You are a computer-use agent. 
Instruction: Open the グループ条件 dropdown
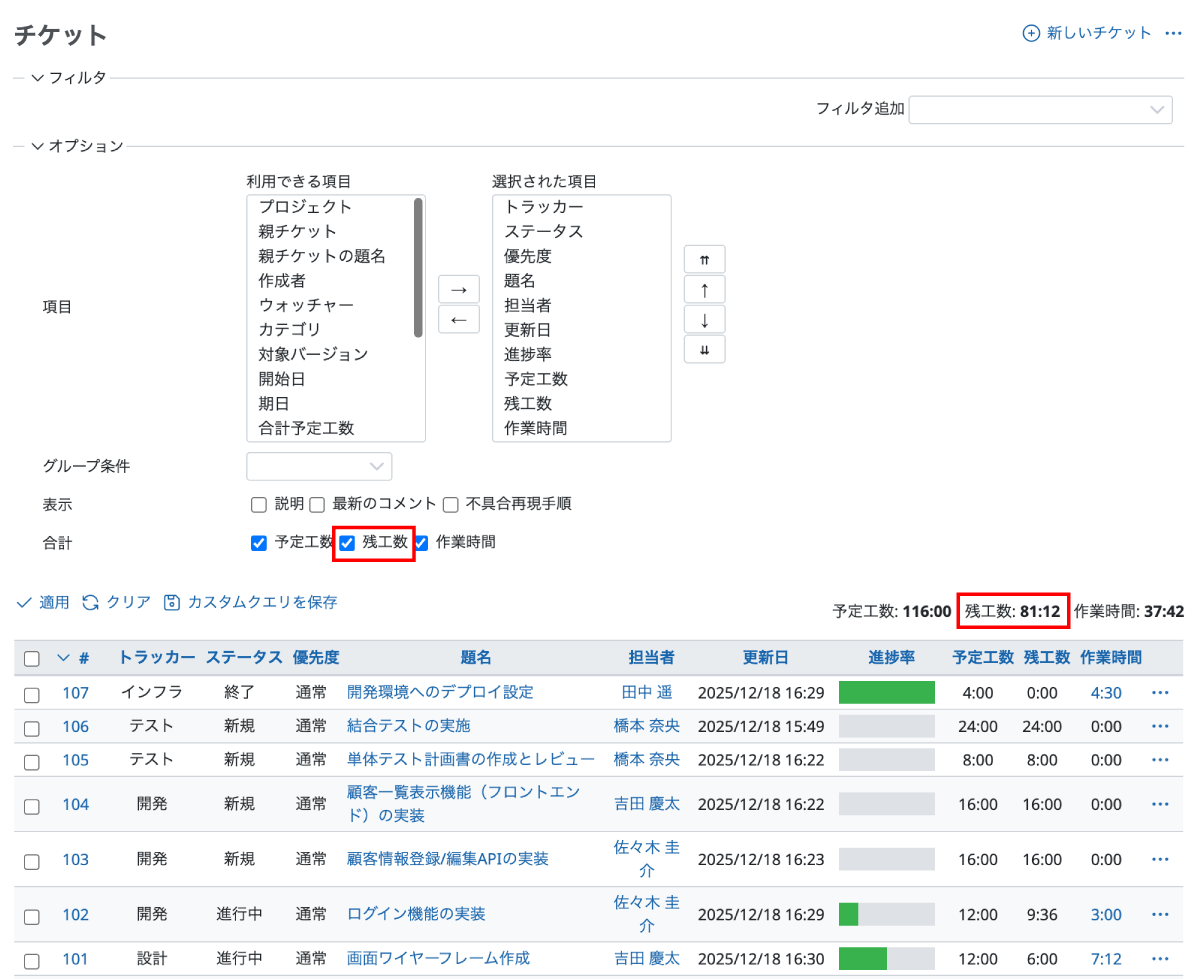(319, 466)
